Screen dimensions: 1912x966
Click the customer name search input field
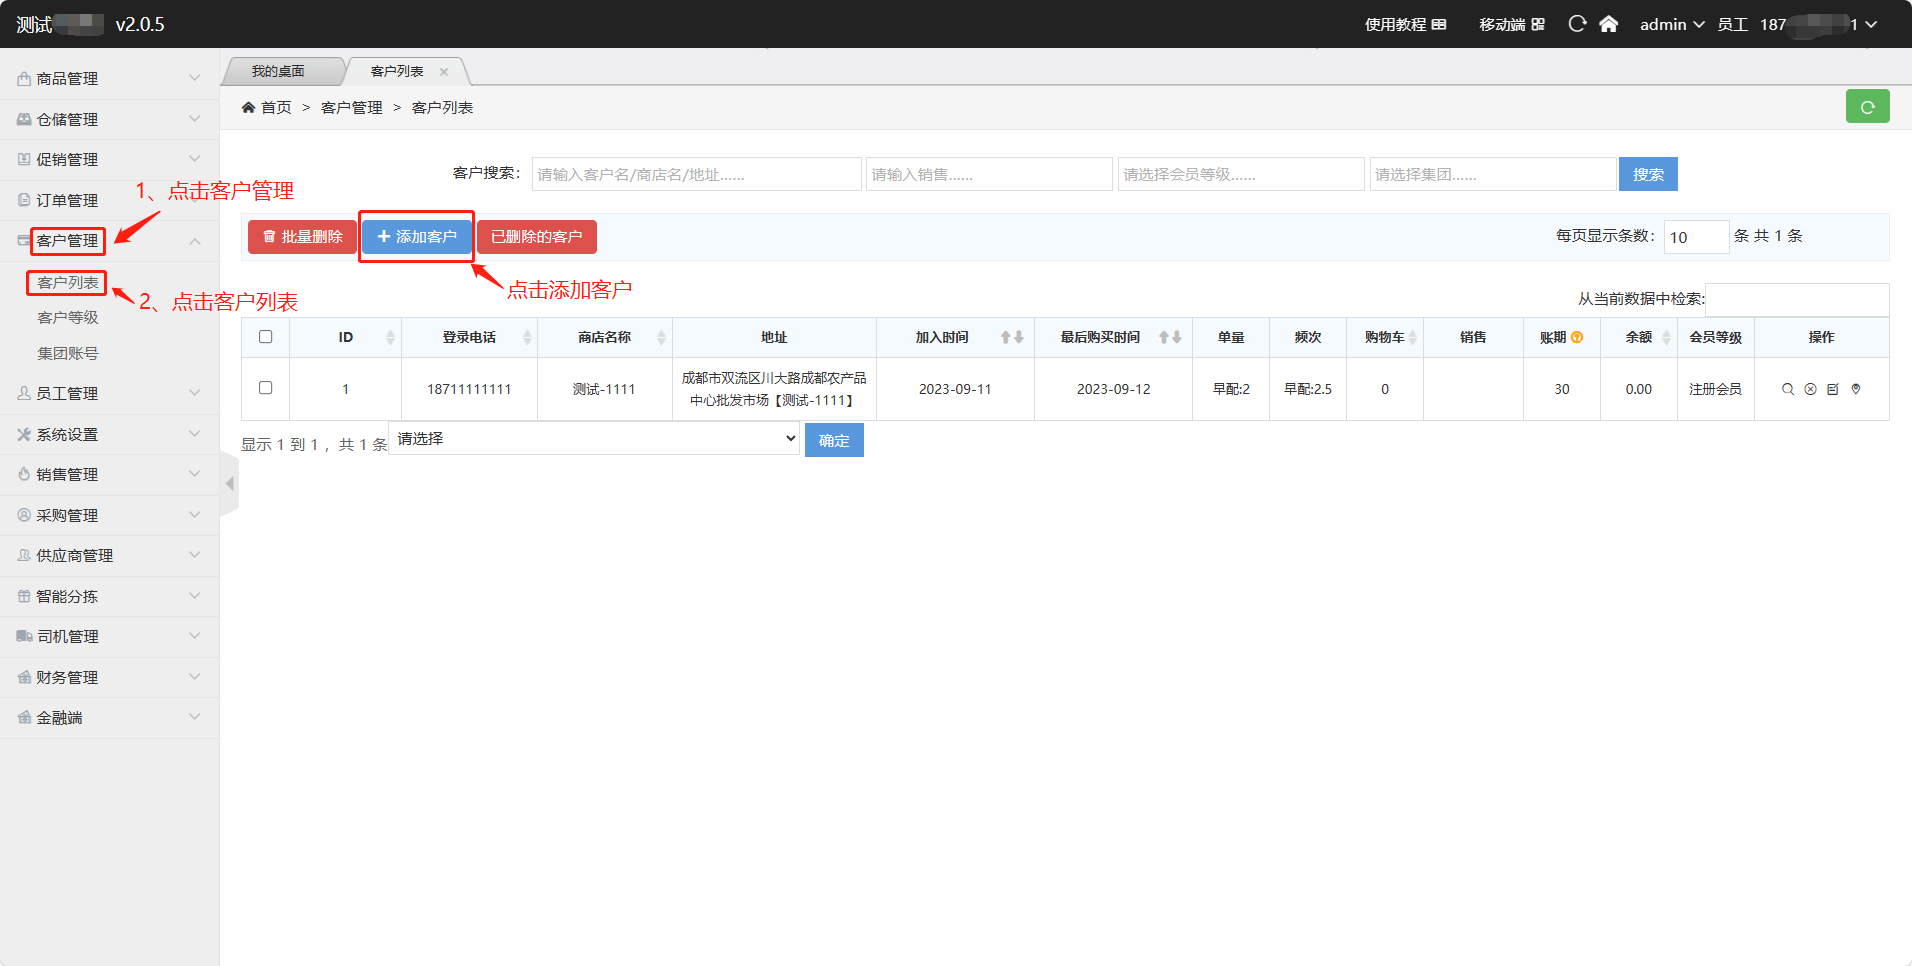(696, 174)
